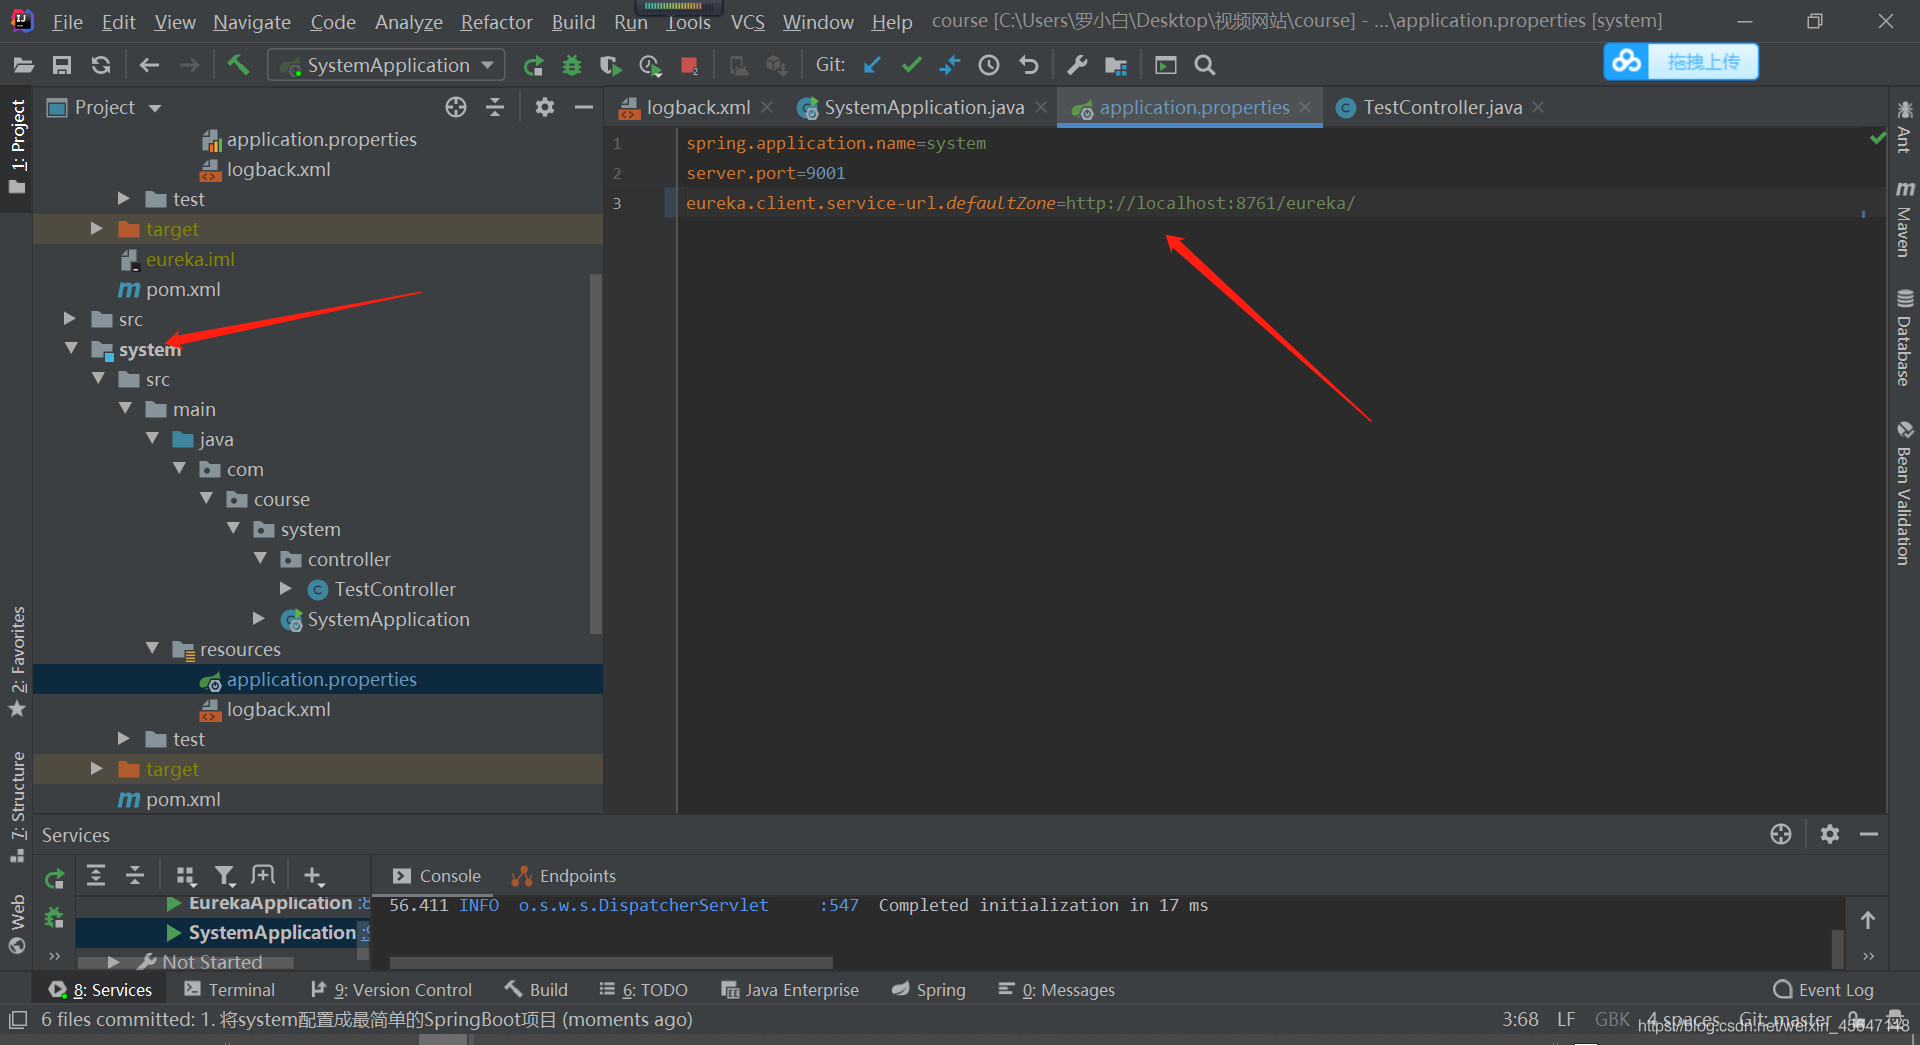Toggle the Database side panel
This screenshot has width=1920, height=1045.
coord(1904,337)
